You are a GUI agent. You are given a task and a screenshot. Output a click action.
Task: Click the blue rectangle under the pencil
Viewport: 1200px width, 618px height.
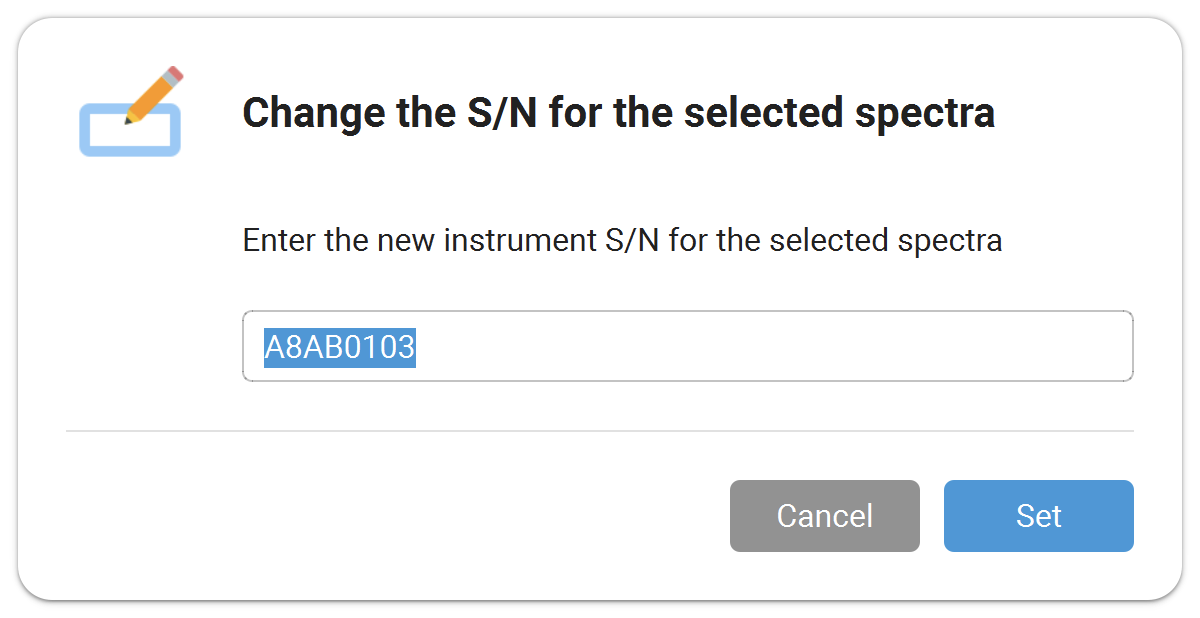[x=130, y=130]
